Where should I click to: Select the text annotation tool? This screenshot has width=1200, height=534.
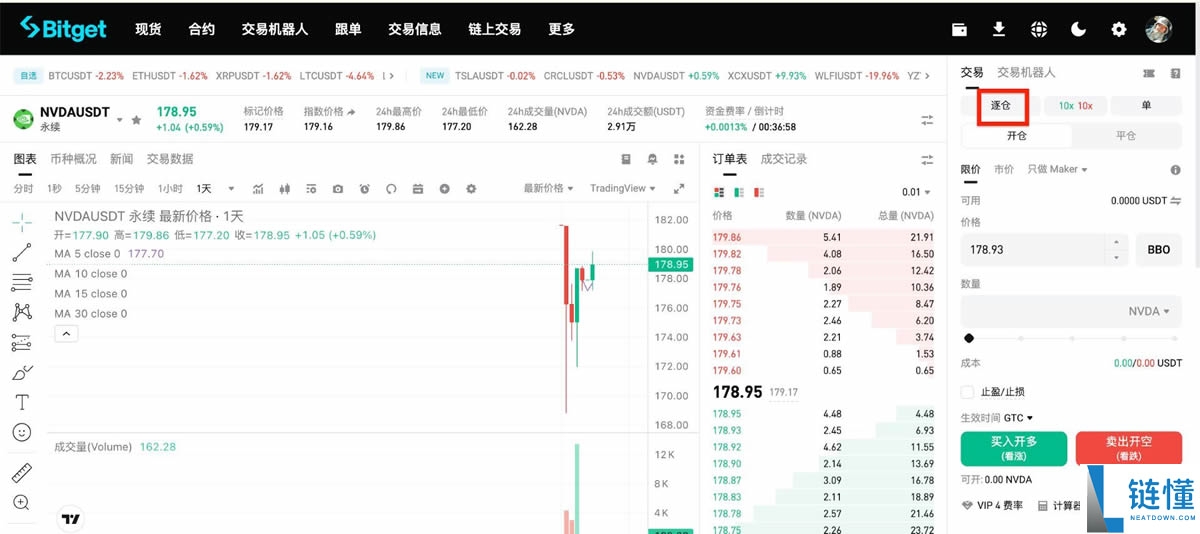point(21,402)
